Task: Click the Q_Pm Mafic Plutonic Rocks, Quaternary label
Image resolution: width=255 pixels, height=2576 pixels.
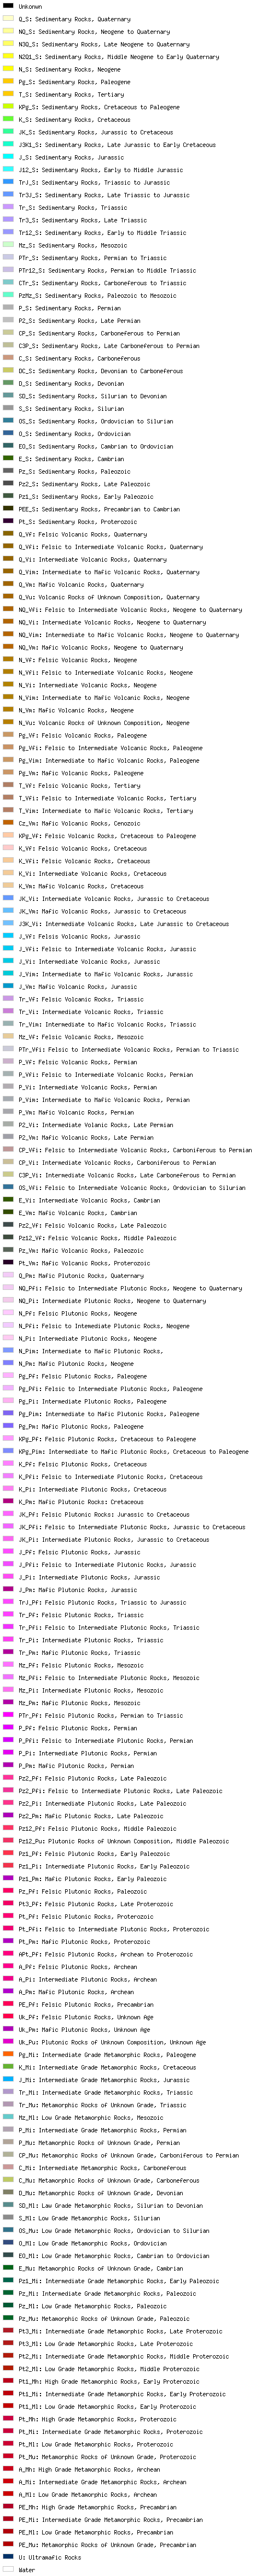Action: (x=81, y=1276)
